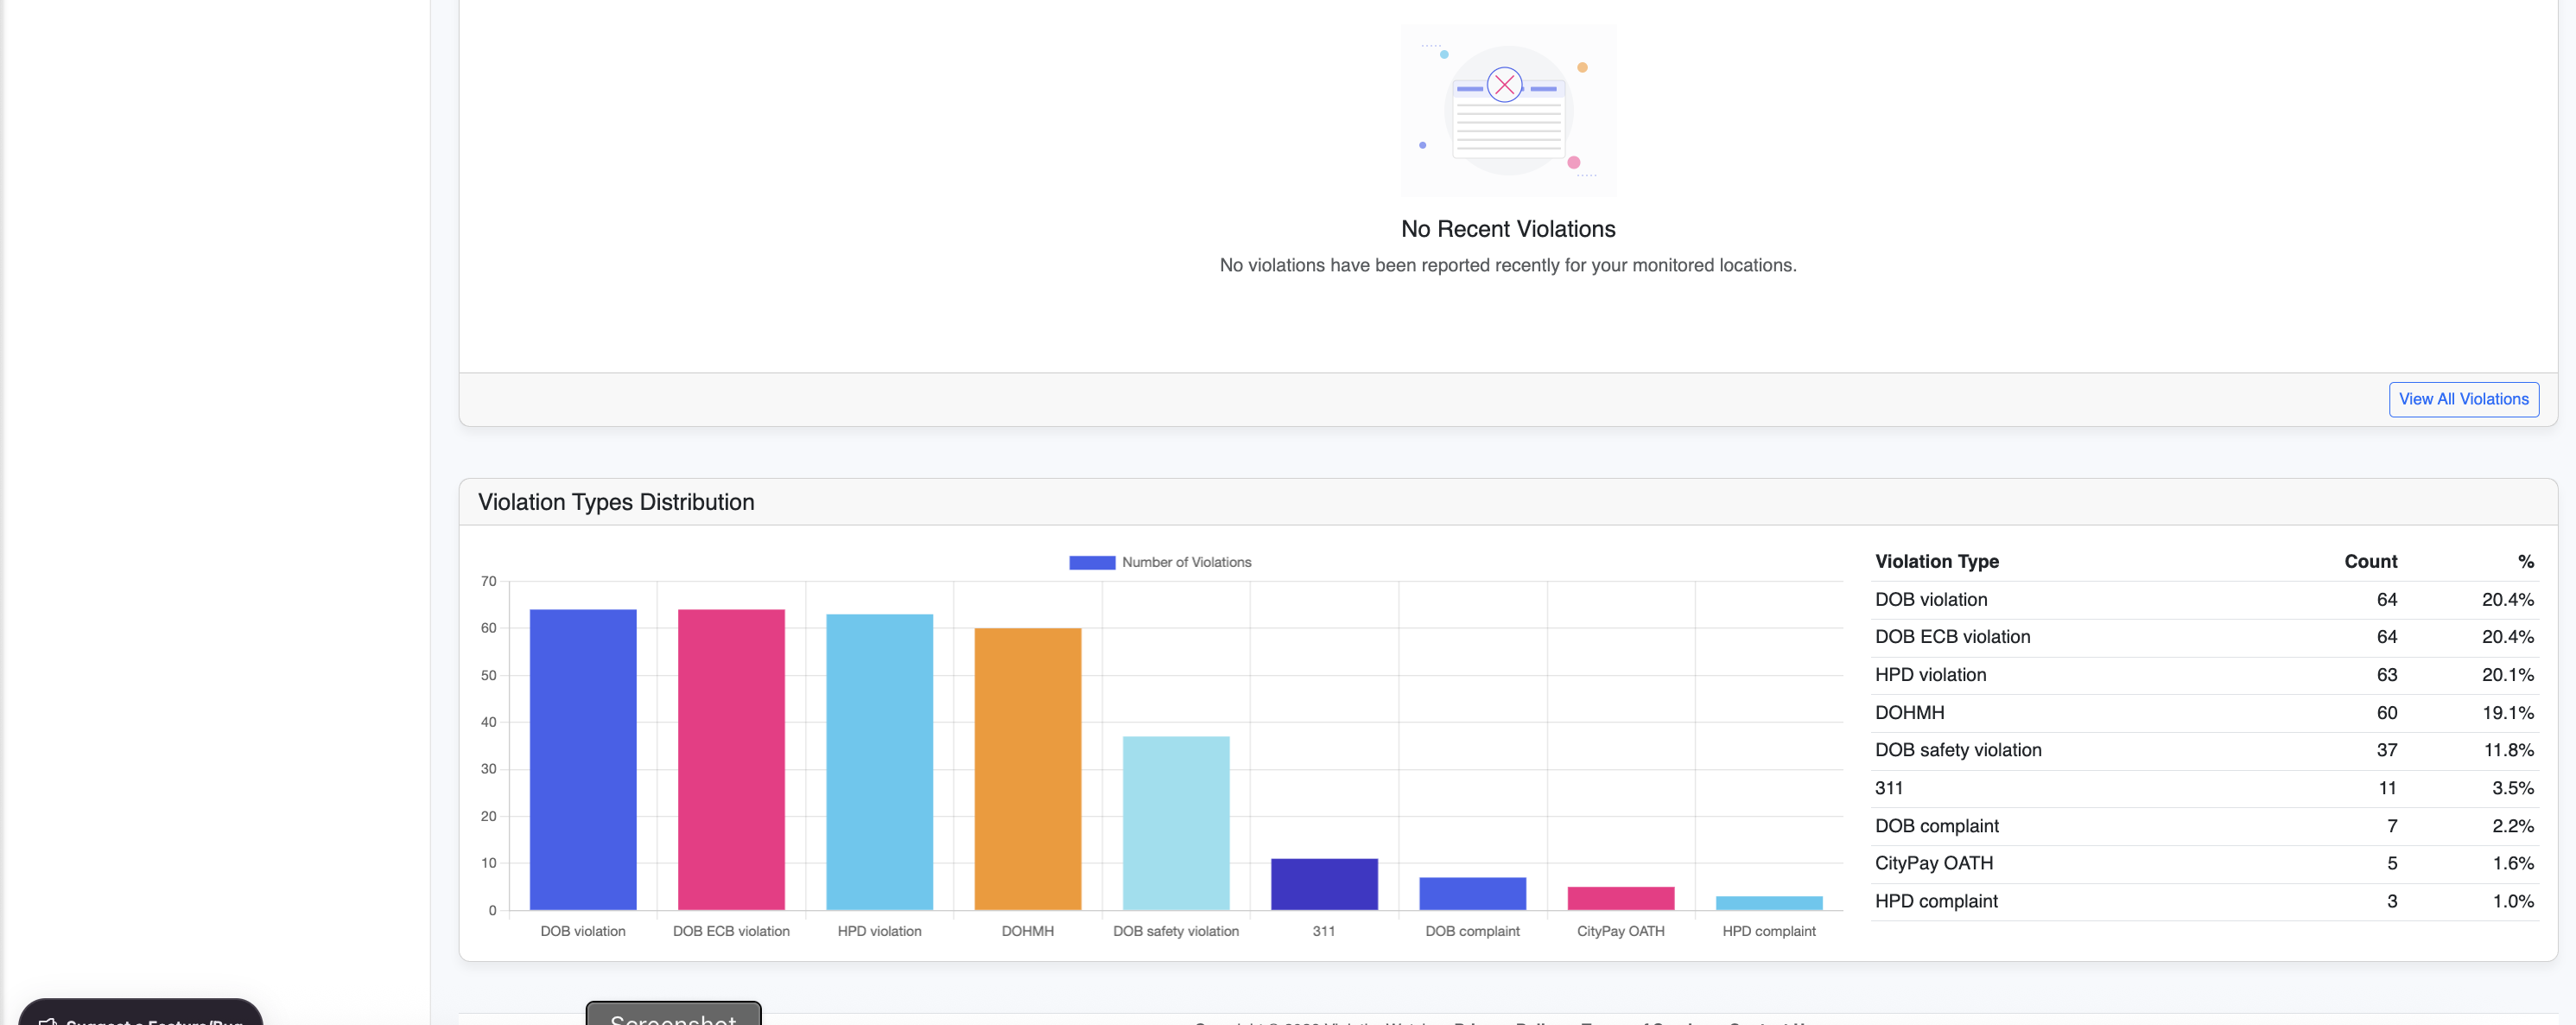The image size is (2576, 1025).
Task: Click the No Recent Violations heading
Action: [1508, 229]
